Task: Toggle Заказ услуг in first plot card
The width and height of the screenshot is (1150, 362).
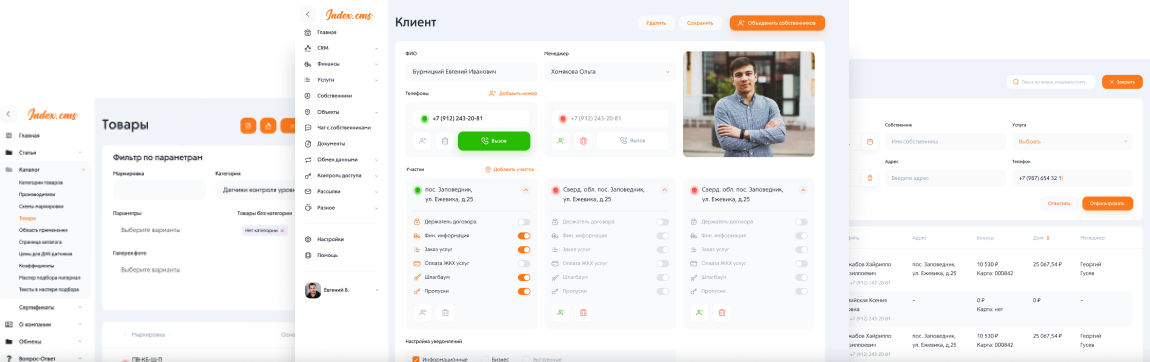Action: [524, 250]
